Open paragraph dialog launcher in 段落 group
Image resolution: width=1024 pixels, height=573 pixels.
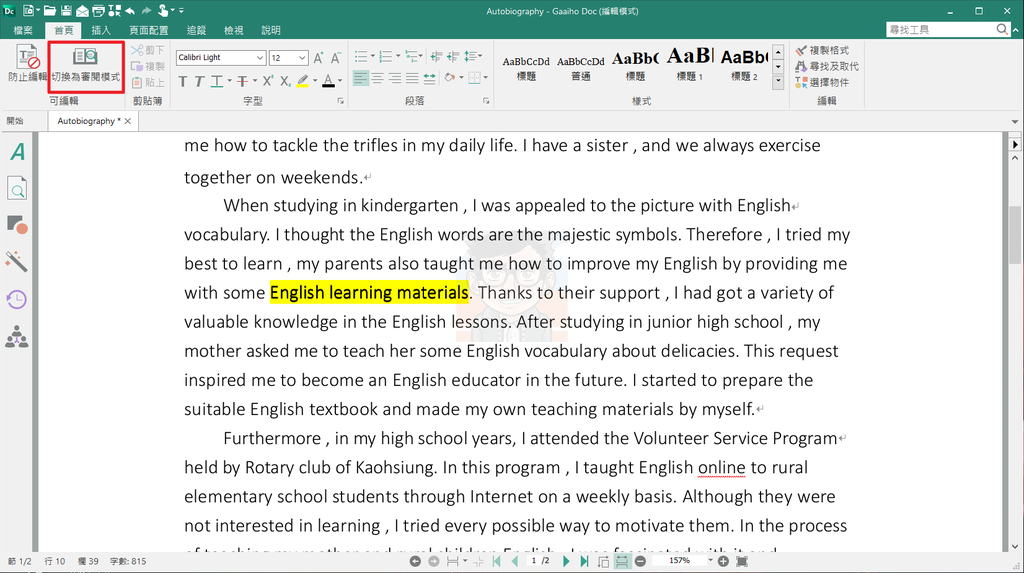(486, 101)
